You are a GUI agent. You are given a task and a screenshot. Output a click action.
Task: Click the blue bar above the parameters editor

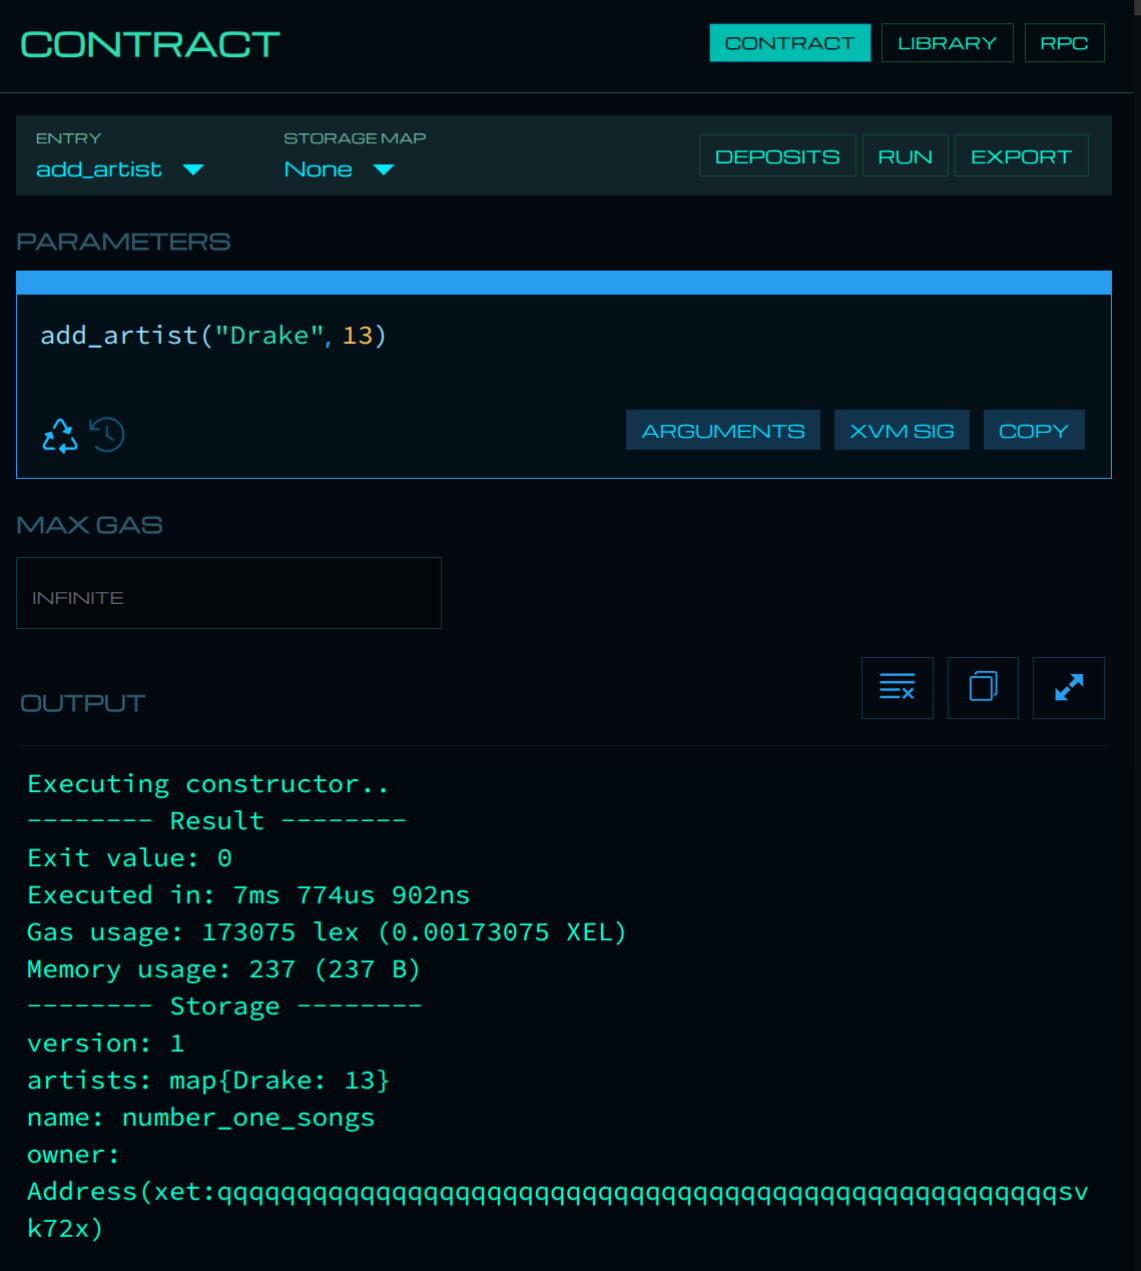pos(563,283)
